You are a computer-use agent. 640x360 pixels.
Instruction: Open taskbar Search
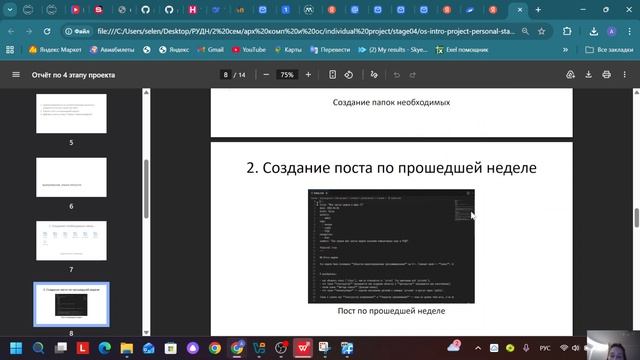38,348
